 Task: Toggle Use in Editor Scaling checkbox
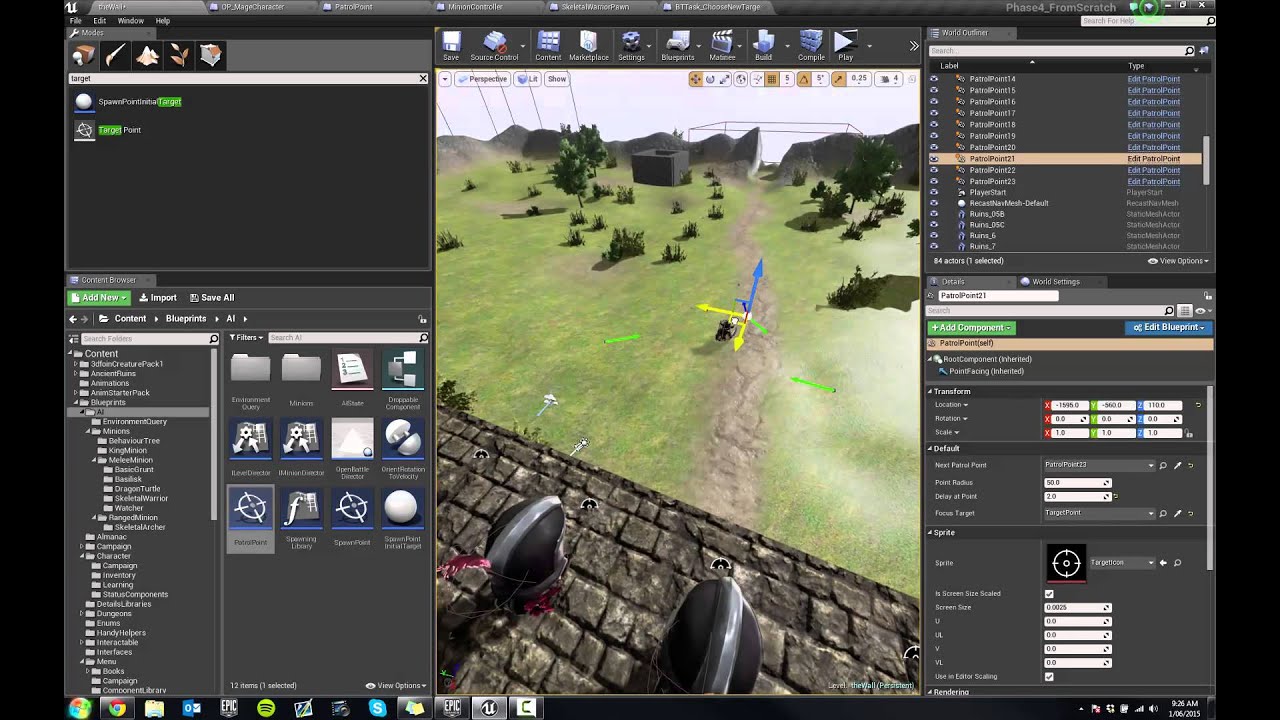pos(1049,677)
